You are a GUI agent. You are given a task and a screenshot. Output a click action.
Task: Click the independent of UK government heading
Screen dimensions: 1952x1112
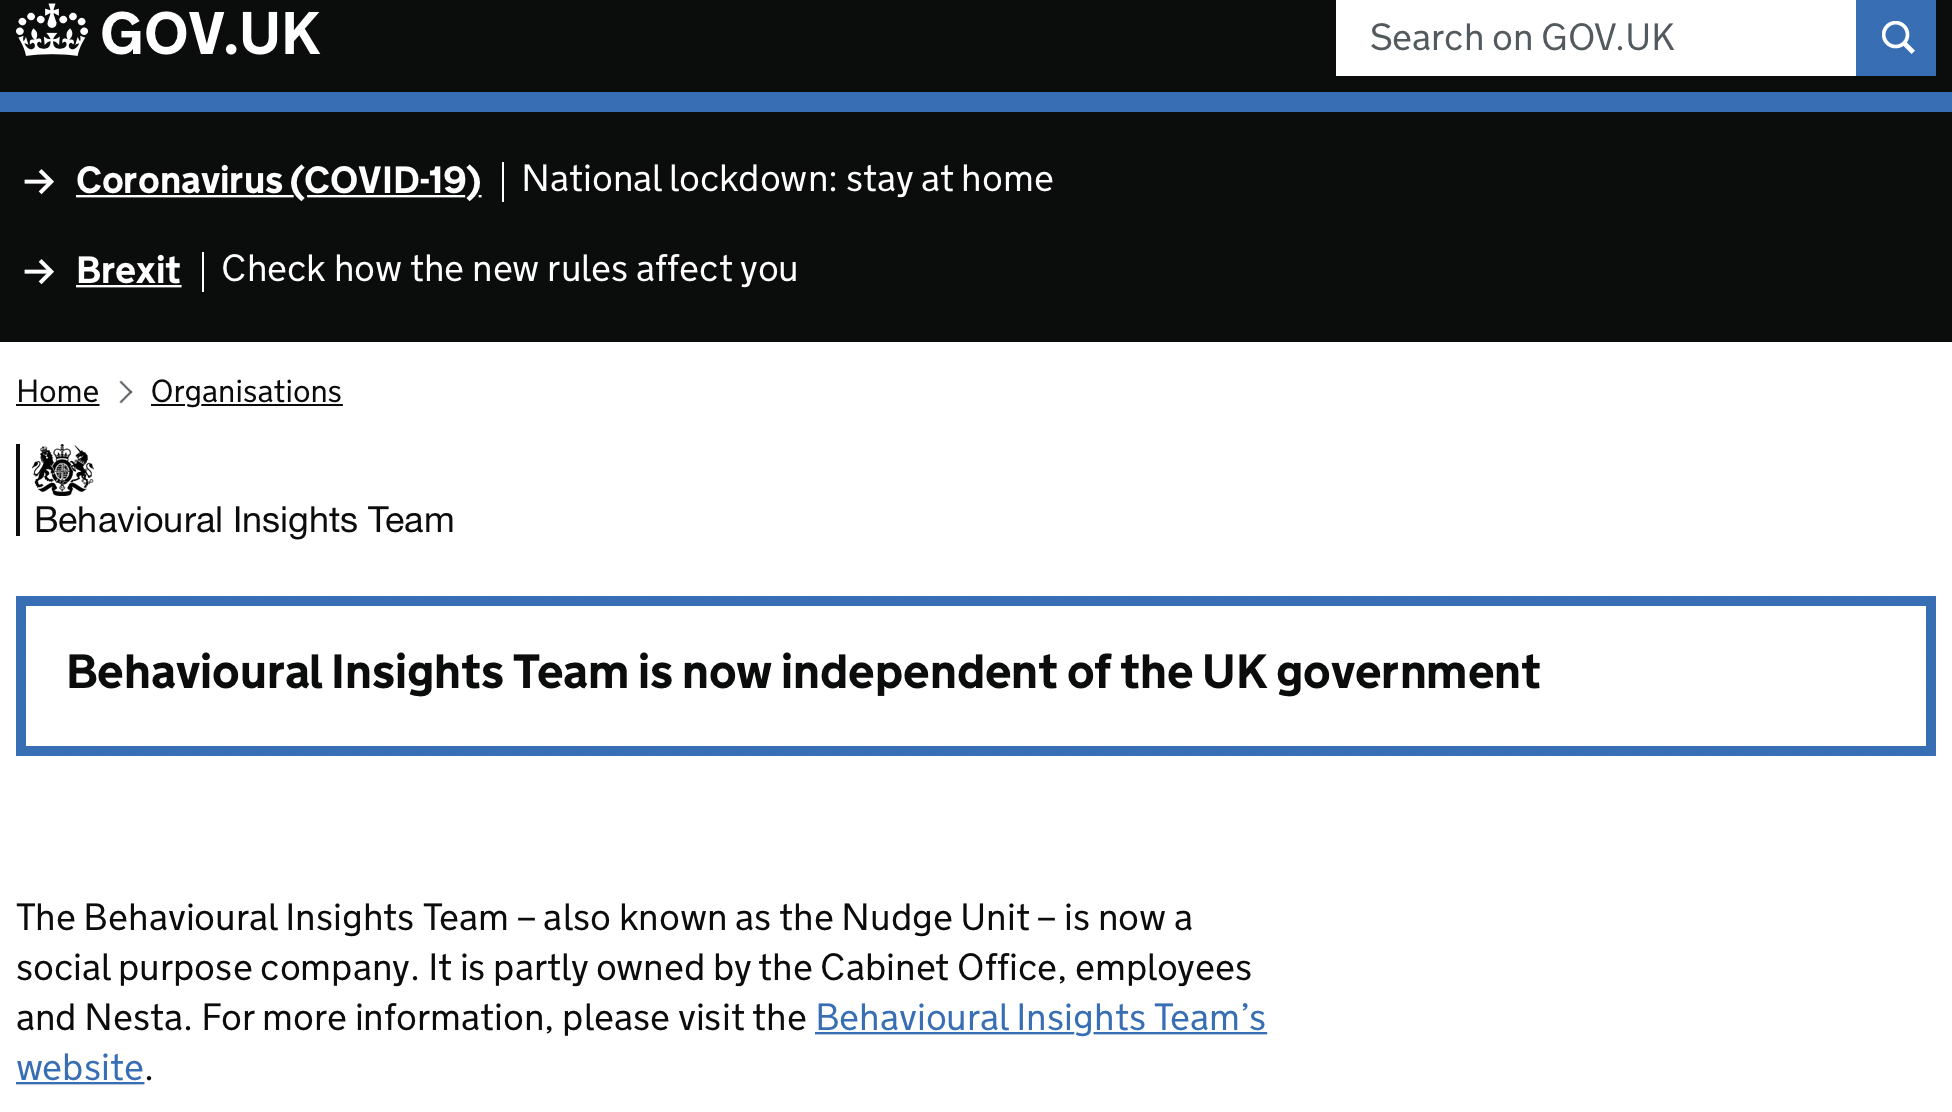802,672
